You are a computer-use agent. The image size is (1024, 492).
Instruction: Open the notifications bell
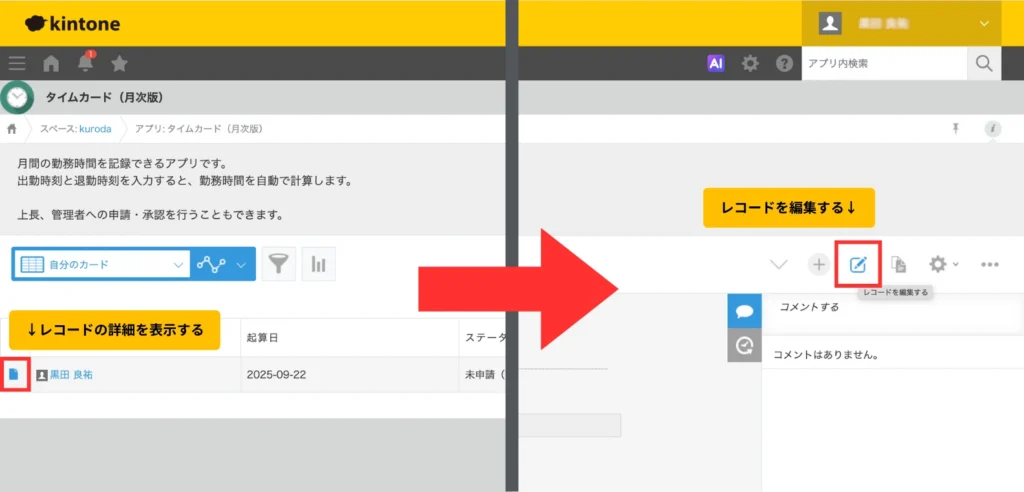click(85, 64)
